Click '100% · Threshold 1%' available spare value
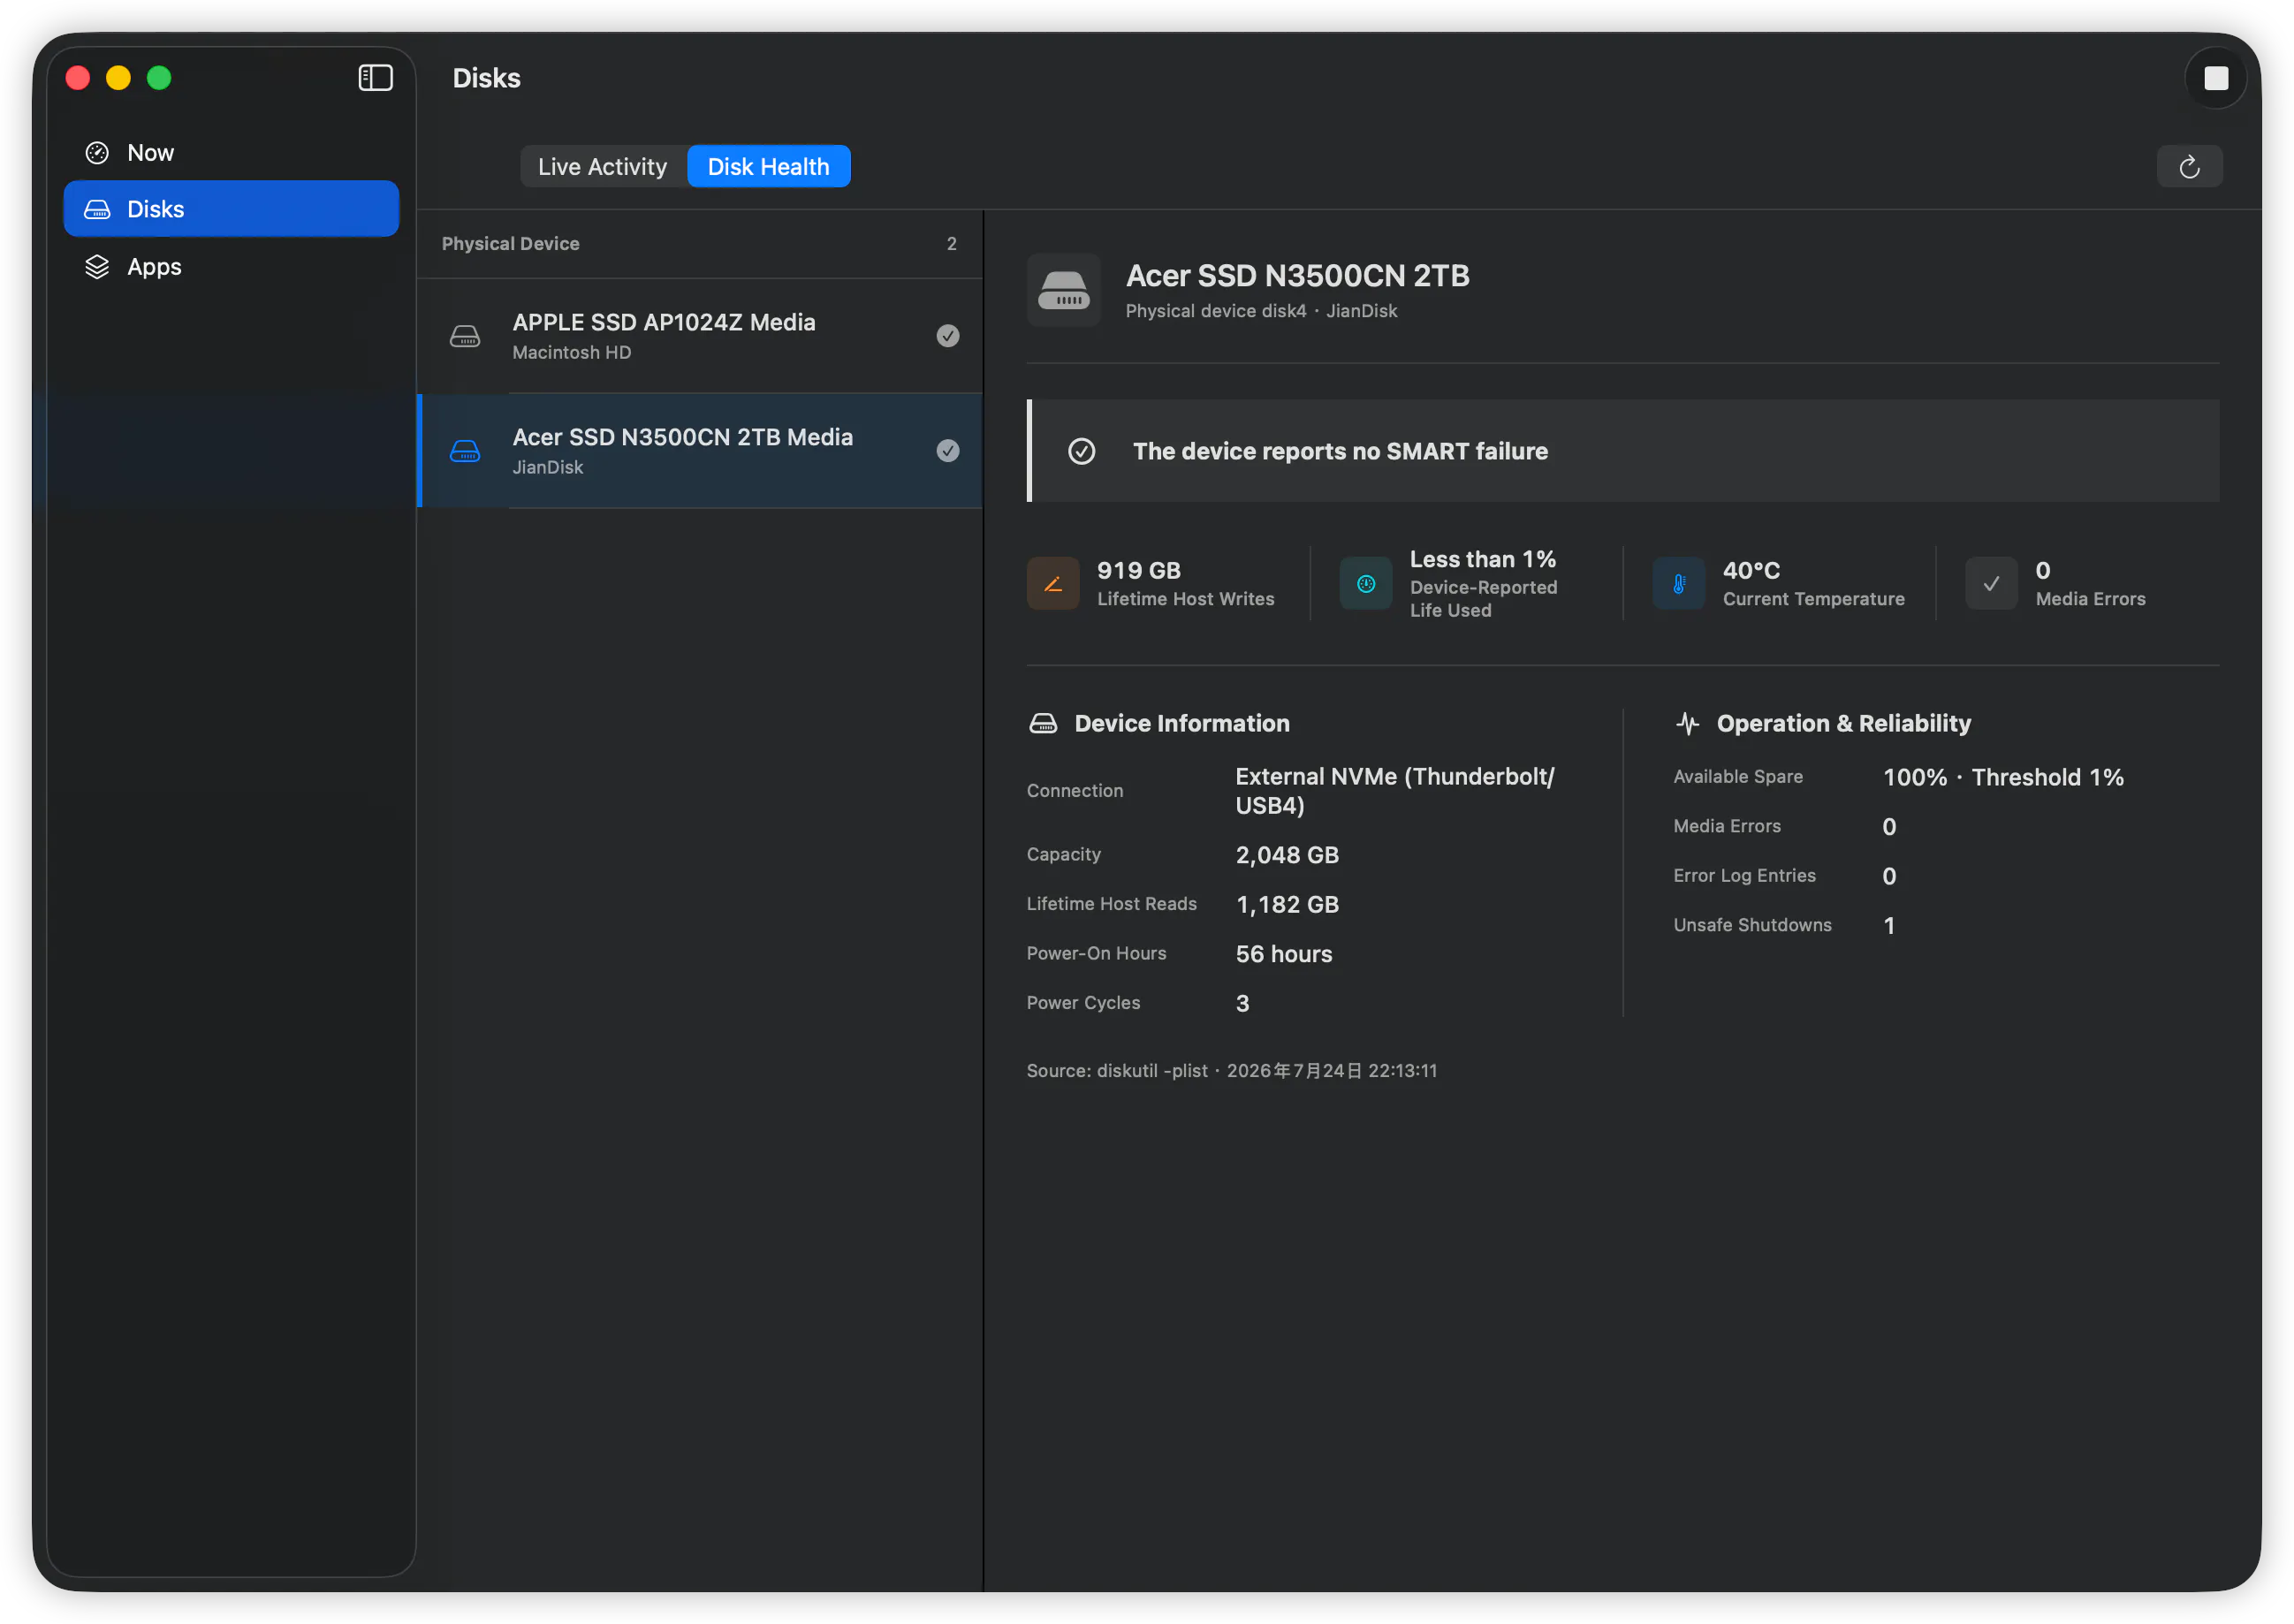2294x1624 pixels. [2002, 777]
